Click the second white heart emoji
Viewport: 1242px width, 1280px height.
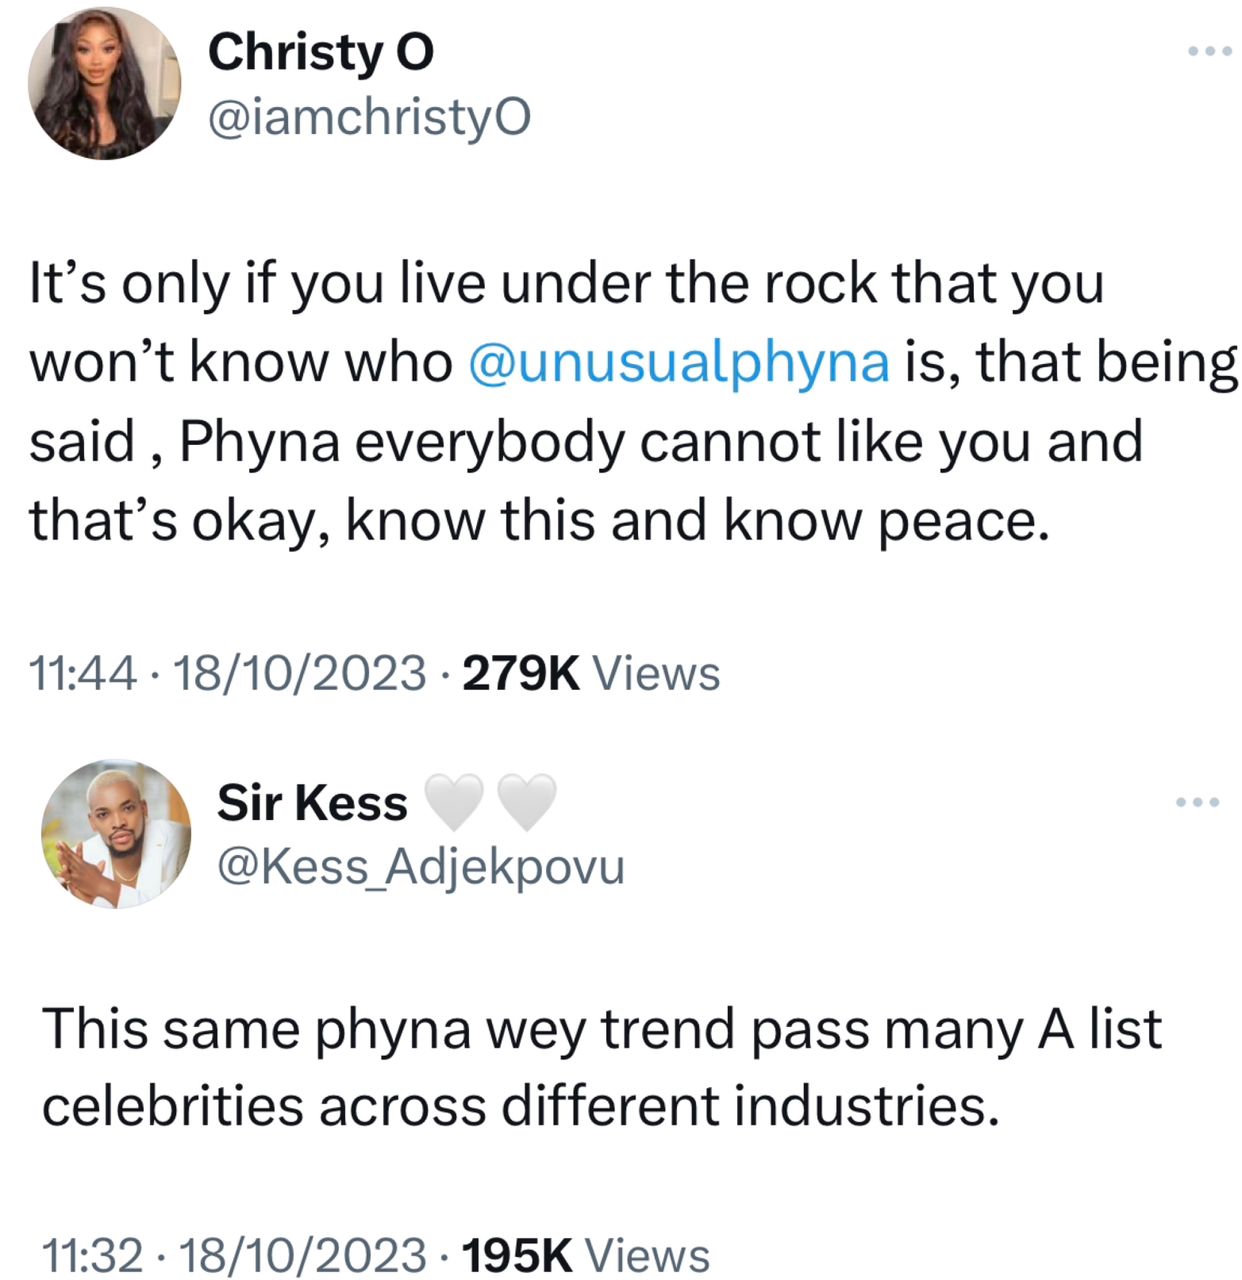(526, 803)
